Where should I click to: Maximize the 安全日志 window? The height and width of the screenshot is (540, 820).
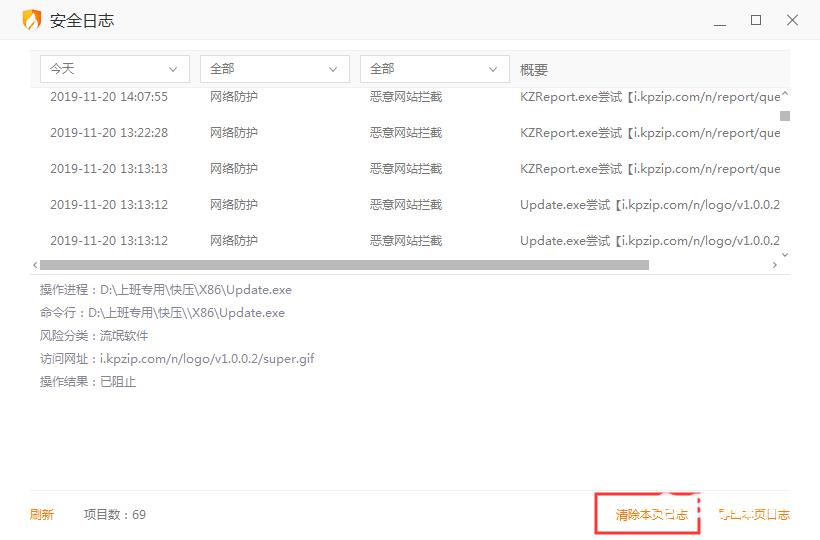756,20
